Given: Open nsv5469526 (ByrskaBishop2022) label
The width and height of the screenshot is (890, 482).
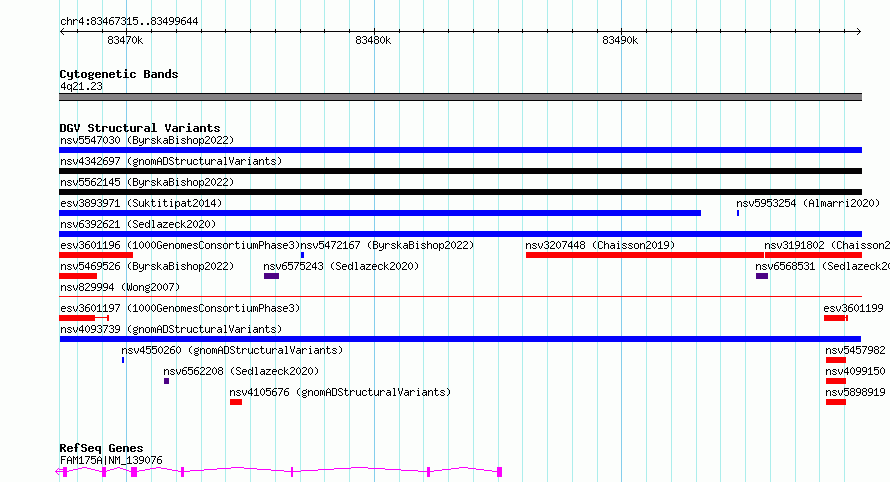Looking at the screenshot, I should point(147,266).
